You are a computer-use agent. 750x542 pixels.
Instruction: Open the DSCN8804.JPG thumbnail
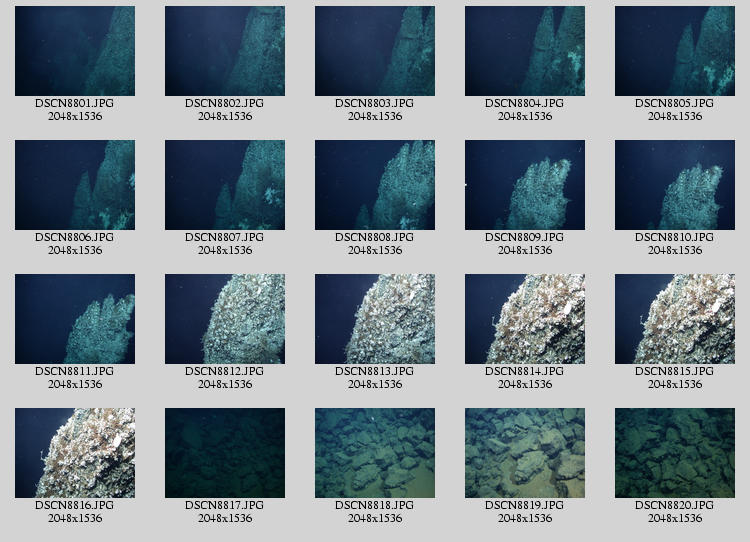pyautogui.click(x=524, y=51)
